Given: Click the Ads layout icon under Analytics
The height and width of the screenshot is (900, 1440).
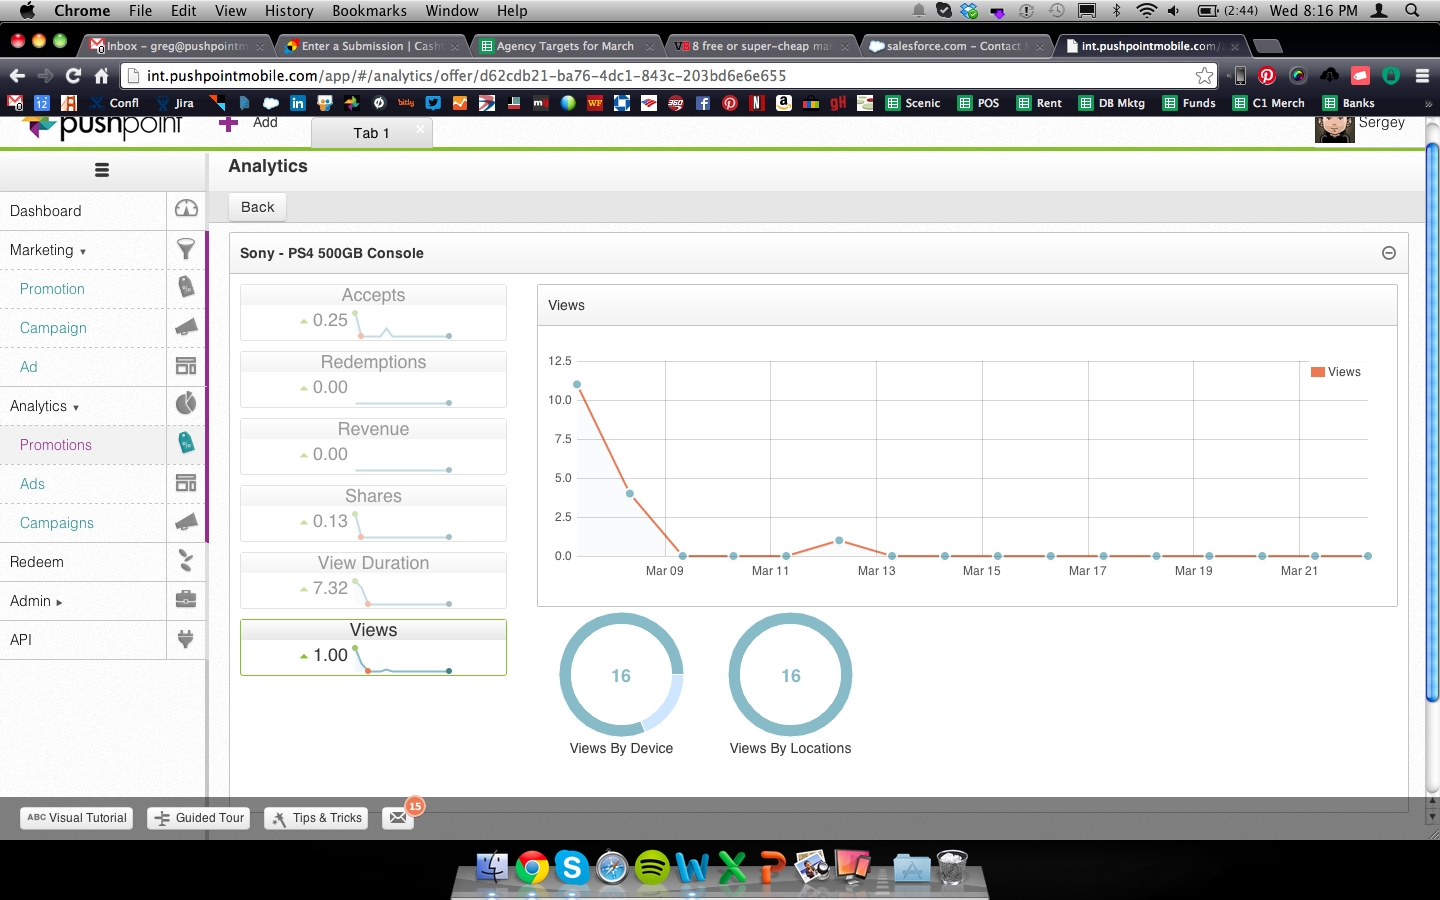Looking at the screenshot, I should click(186, 483).
